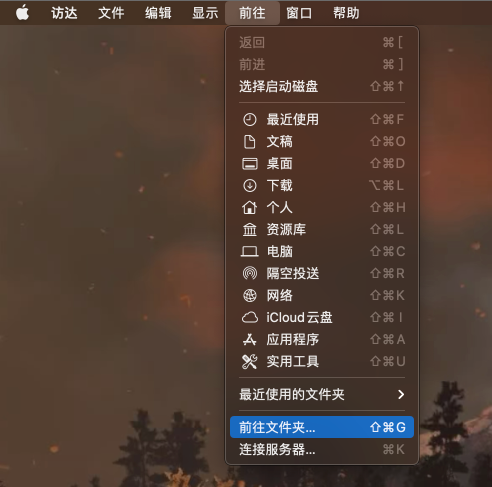Choose 前往文件夹... menu item
This screenshot has height=487, width=492.
tap(322, 427)
